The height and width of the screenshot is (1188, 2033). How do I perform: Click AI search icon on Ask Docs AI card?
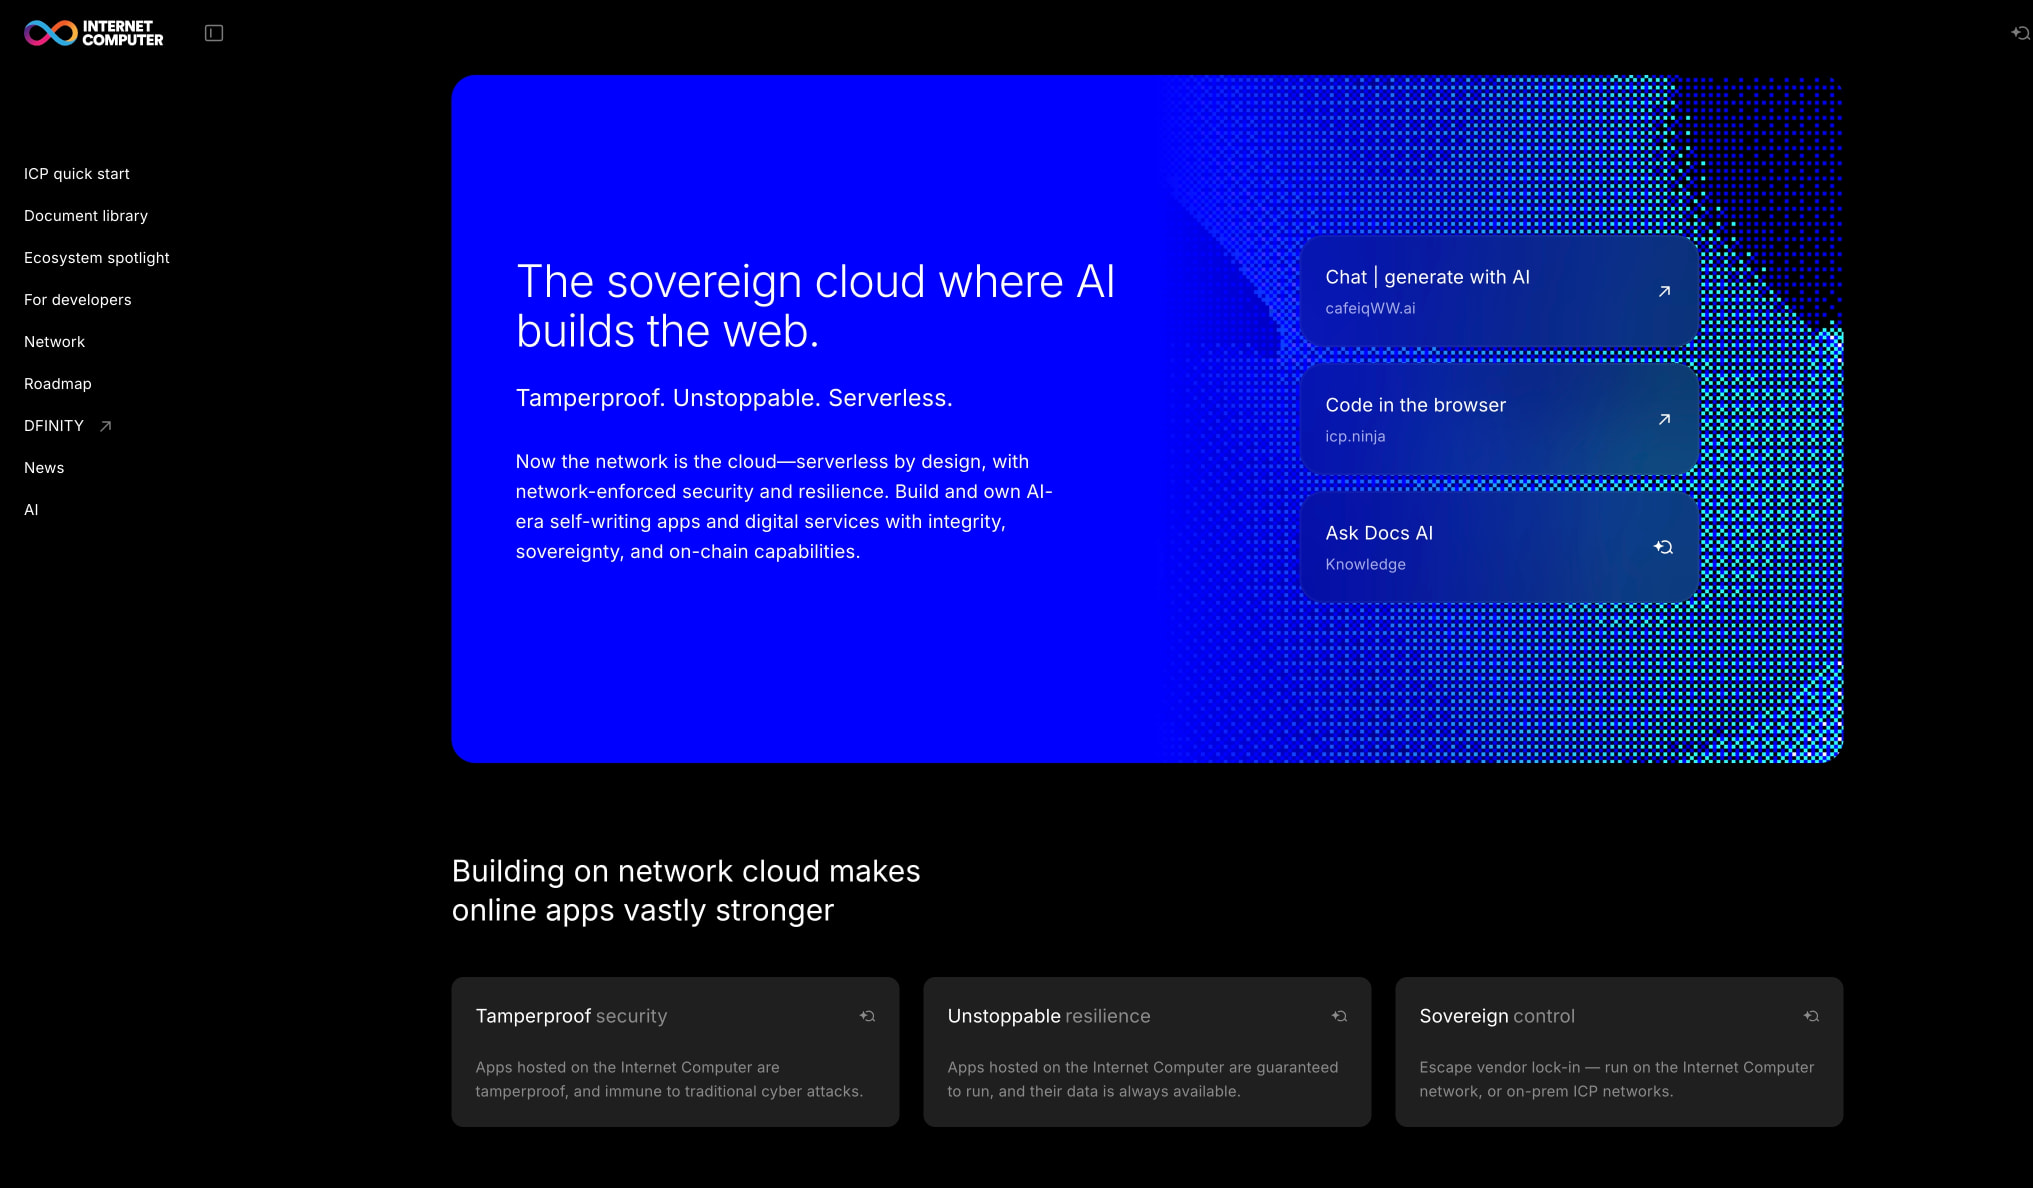[1663, 547]
